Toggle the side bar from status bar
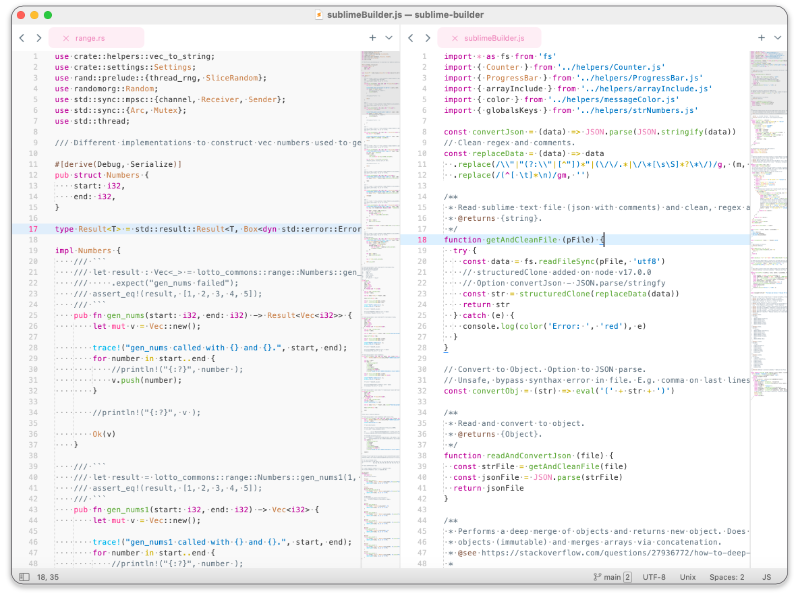This screenshot has height=600, width=800. [x=24, y=577]
